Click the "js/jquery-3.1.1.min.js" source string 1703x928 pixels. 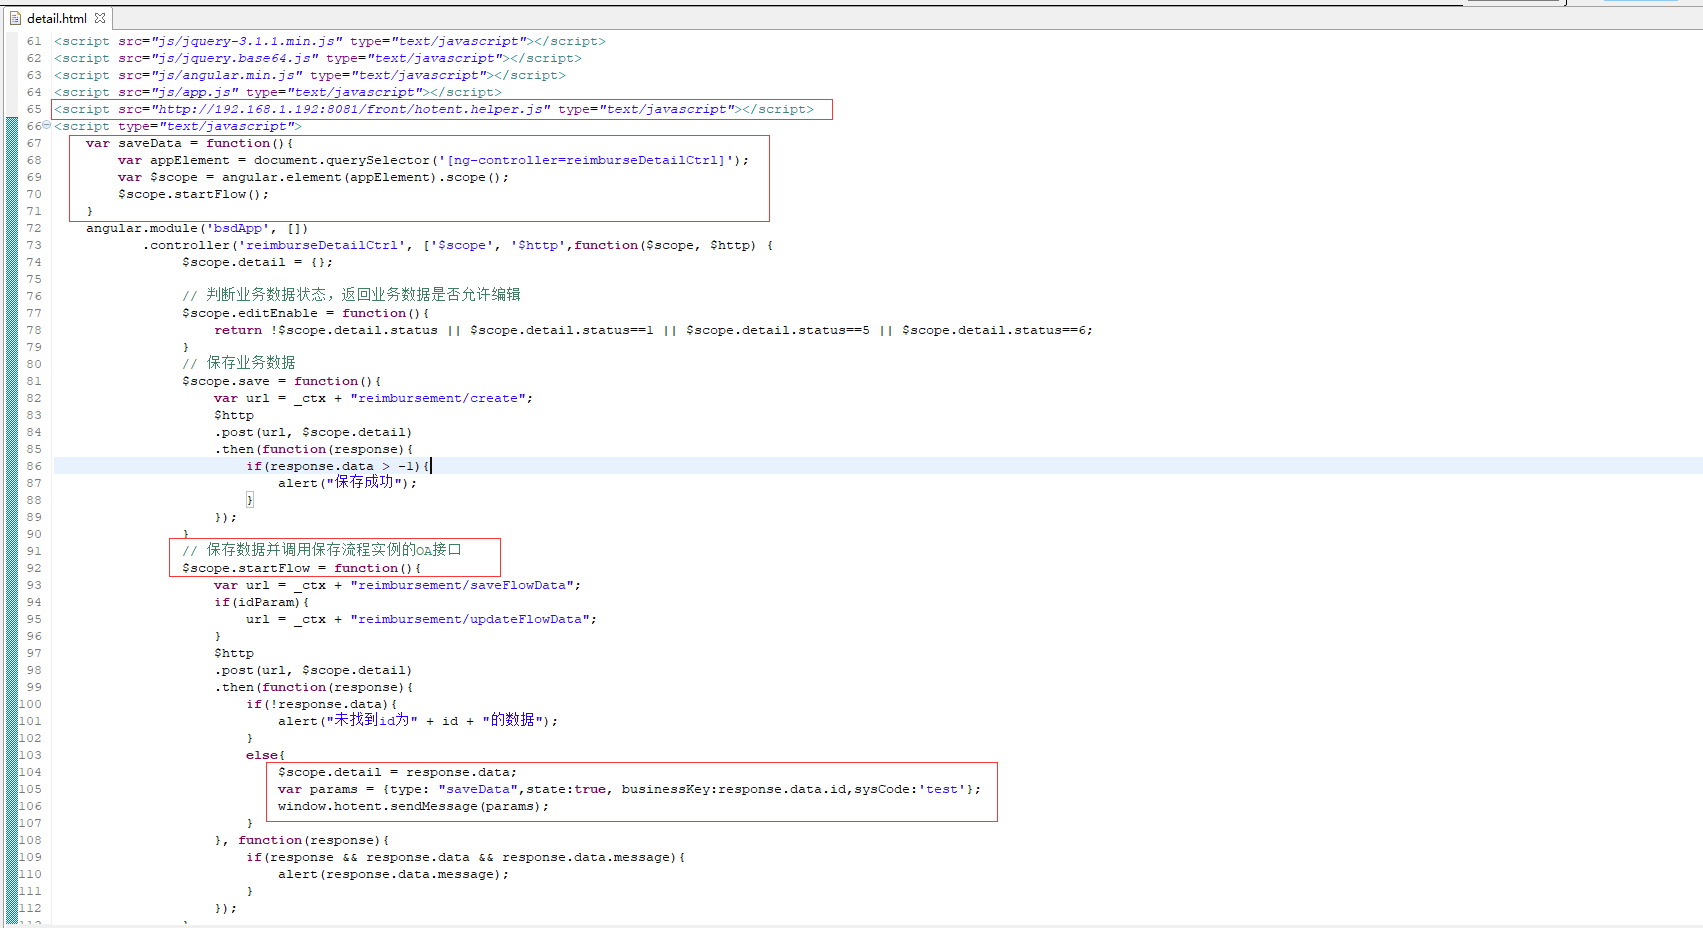click(x=246, y=41)
